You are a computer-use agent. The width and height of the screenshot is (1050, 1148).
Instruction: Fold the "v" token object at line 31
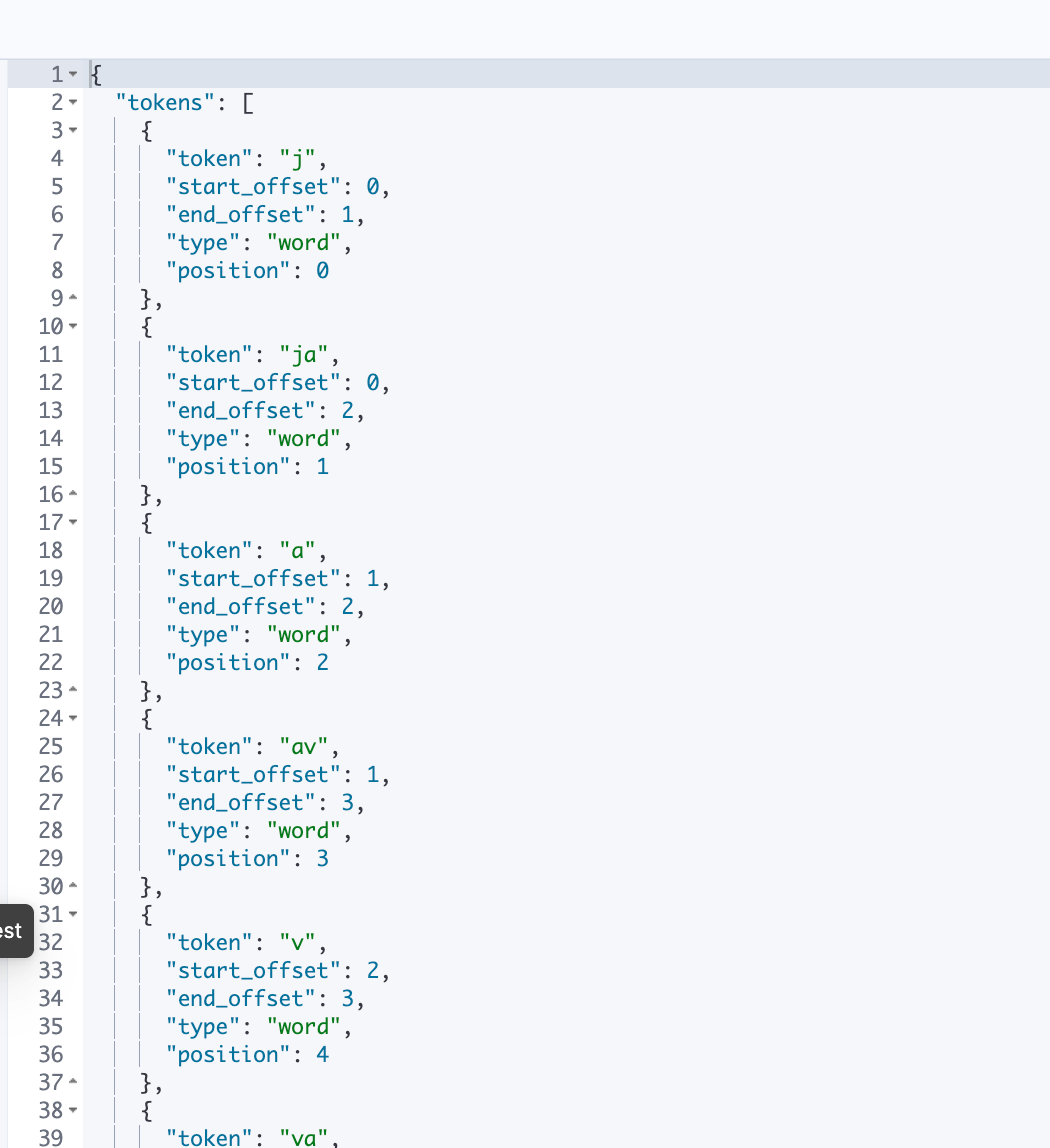72,914
